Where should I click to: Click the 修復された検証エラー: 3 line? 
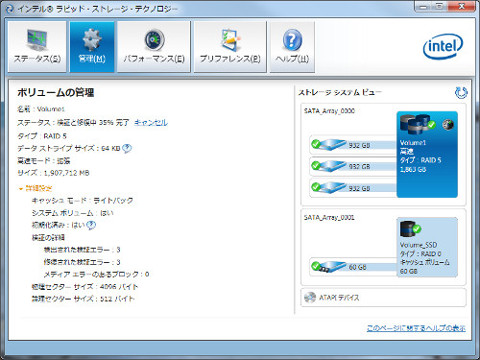point(82,262)
